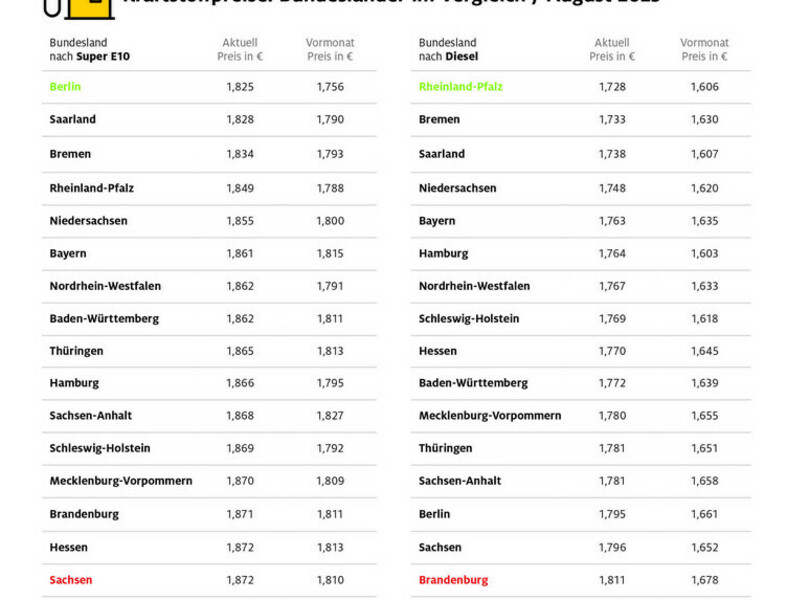Viewport: 809px width, 600px height.
Task: Select Schleswig-Holstein in the Diesel table
Action: click(468, 319)
